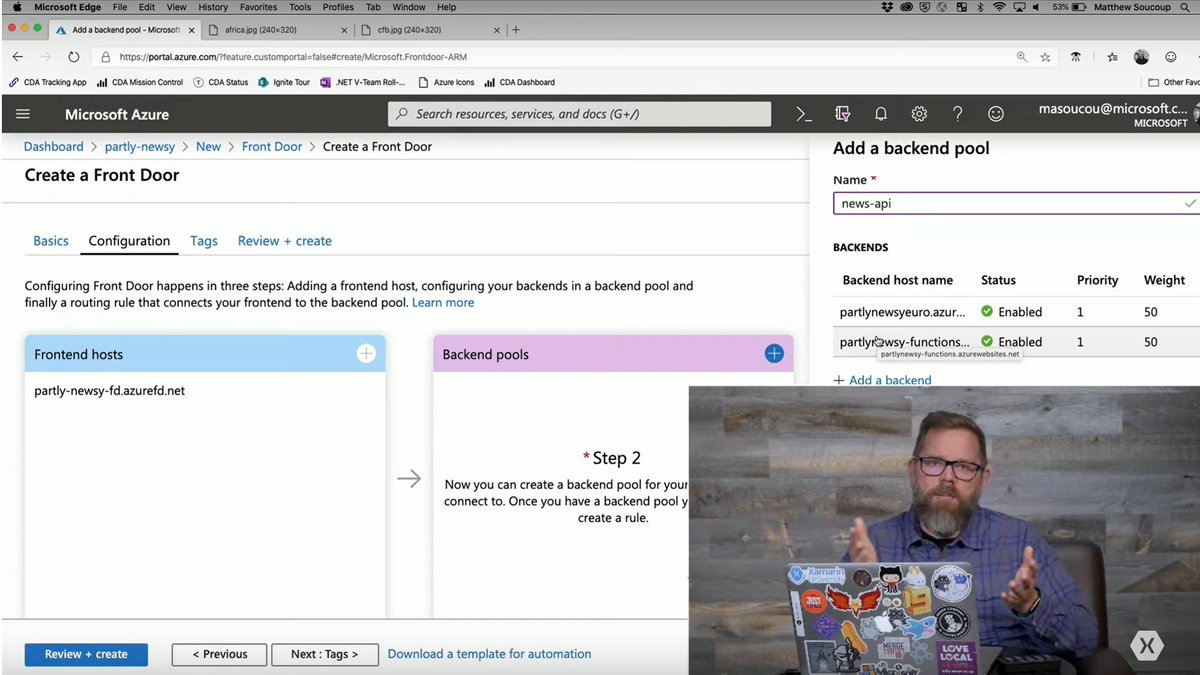Select the Basics tab
The height and width of the screenshot is (675, 1200).
click(51, 241)
